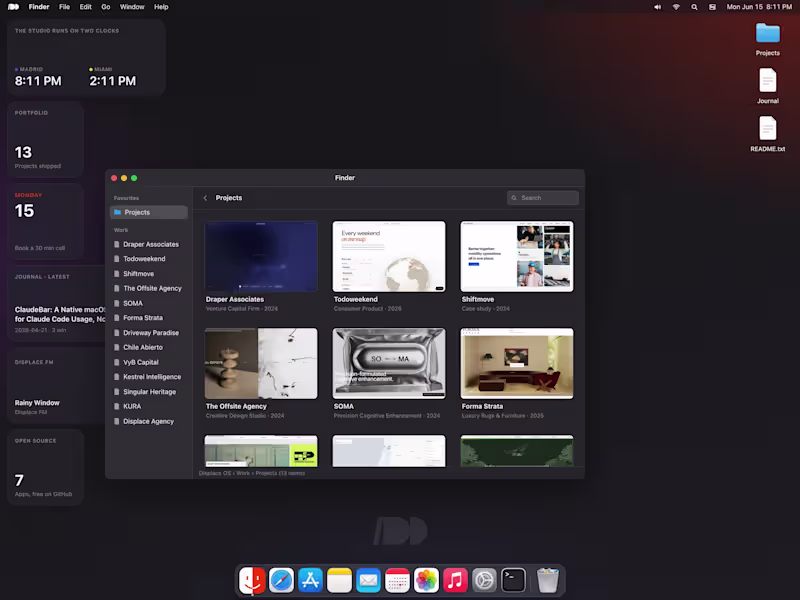Viewport: 800px width, 600px height.
Task: Select Projects in Favorites sidebar
Action: pyautogui.click(x=149, y=212)
